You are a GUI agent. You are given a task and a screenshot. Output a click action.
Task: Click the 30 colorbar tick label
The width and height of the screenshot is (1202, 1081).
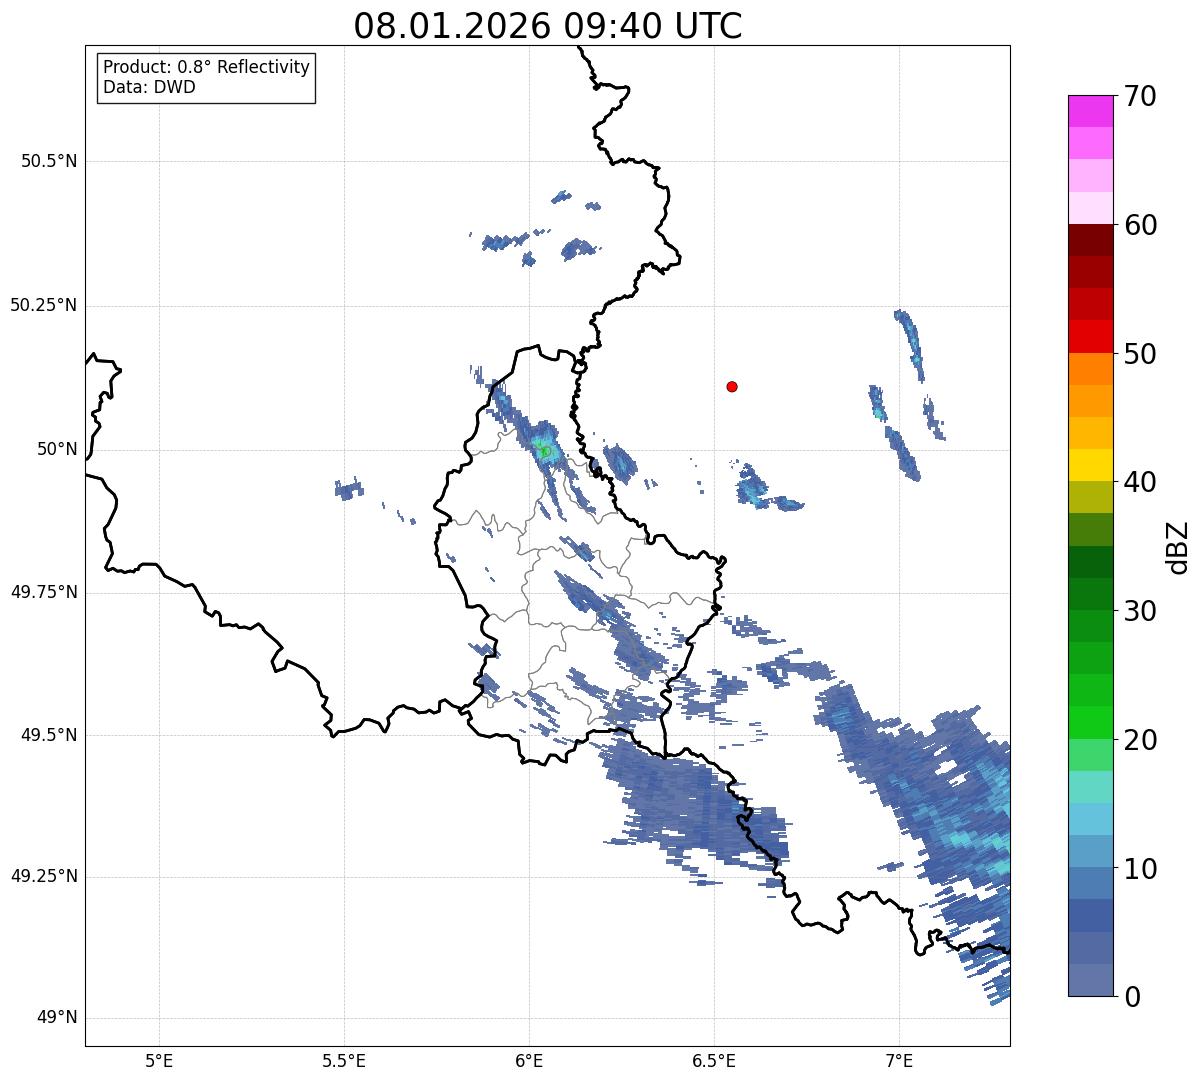(1140, 611)
